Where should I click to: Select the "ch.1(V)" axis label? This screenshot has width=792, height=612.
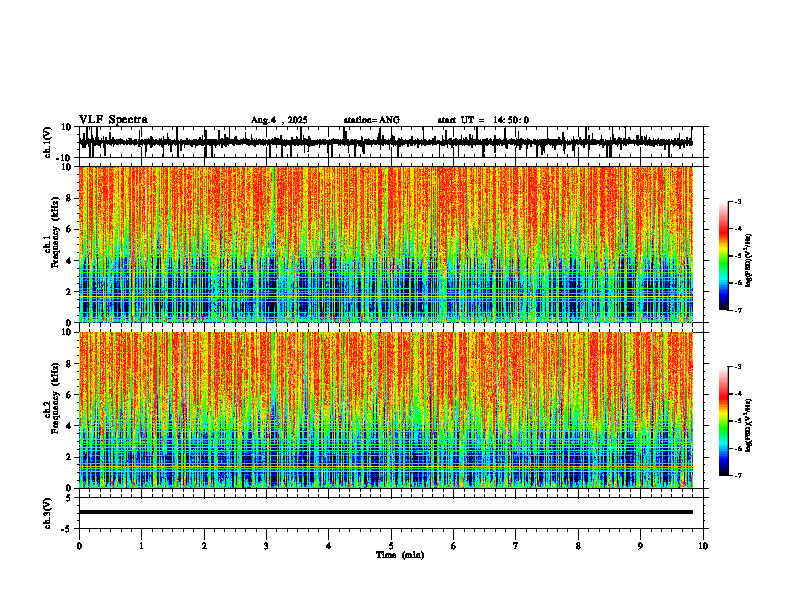48,142
